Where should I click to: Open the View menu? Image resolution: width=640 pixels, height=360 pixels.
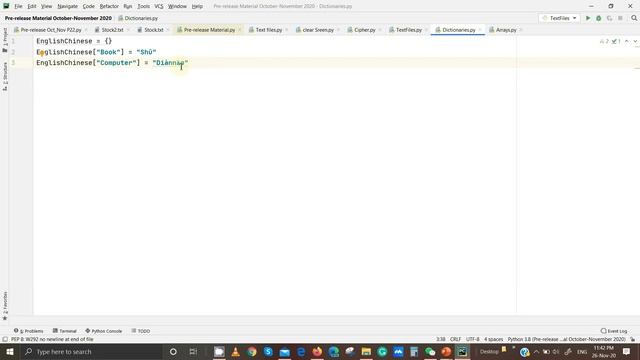[x=47, y=6]
